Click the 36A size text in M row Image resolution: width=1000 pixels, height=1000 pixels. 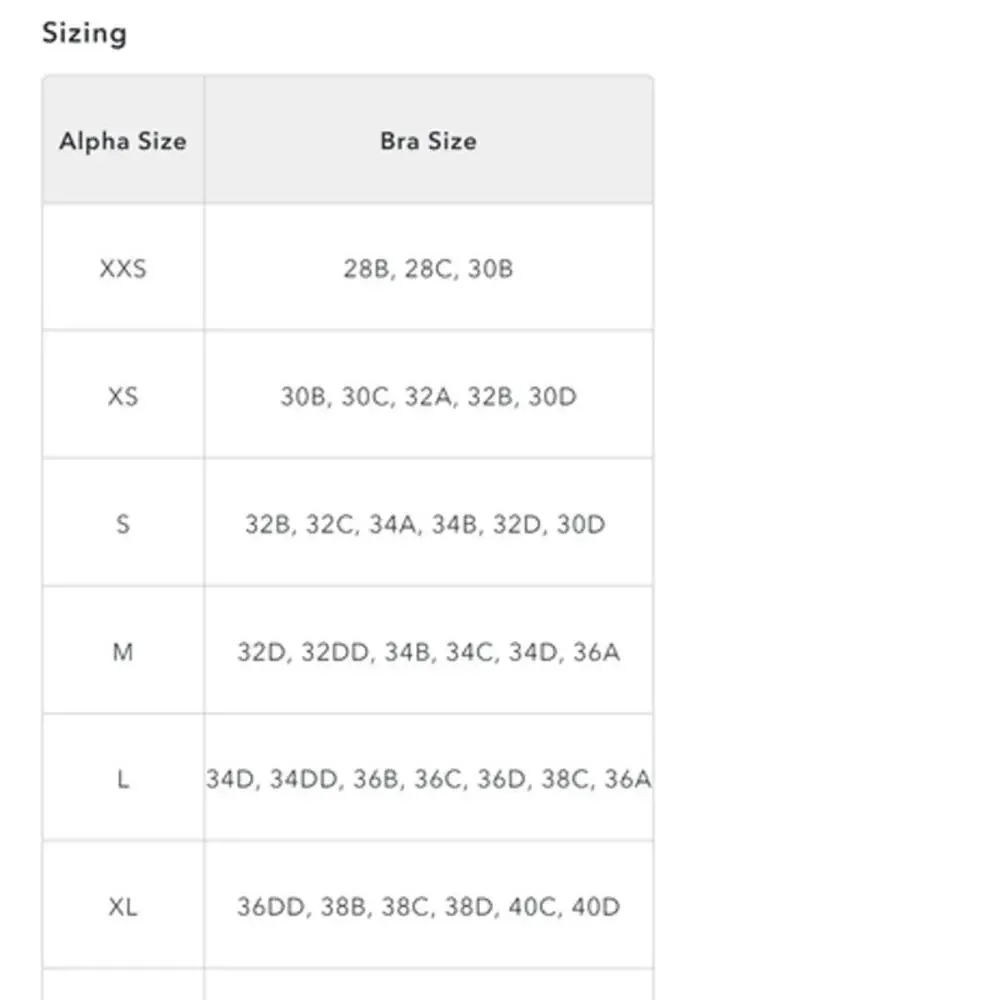(596, 652)
